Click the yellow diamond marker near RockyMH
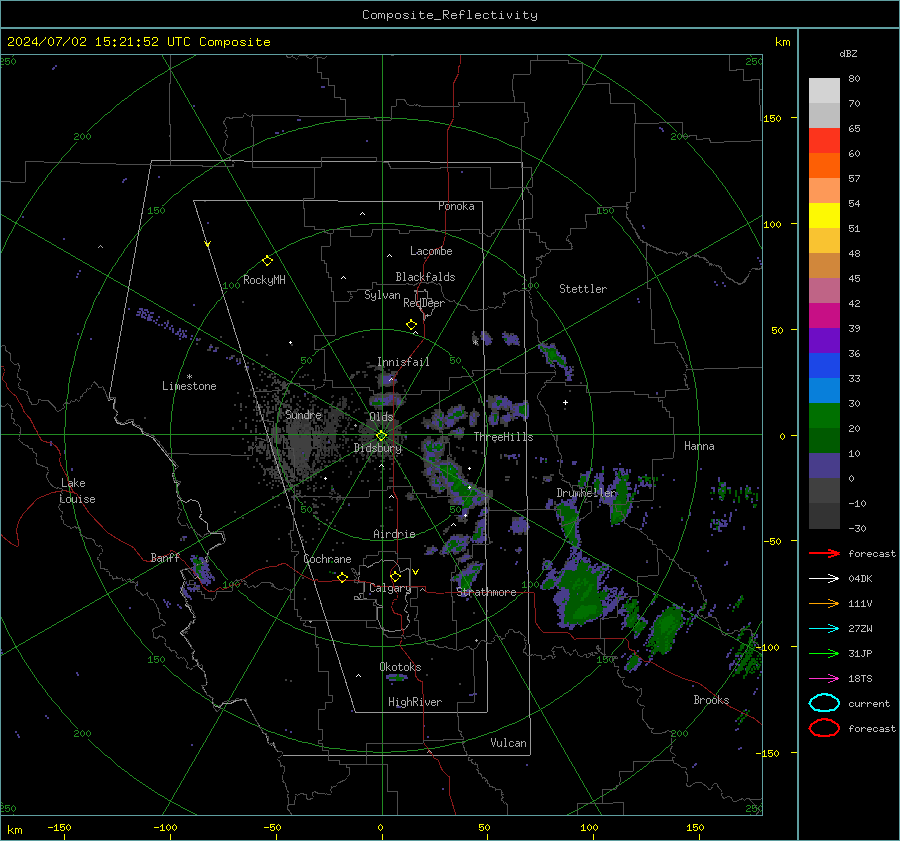The height and width of the screenshot is (841, 900). pos(267,261)
